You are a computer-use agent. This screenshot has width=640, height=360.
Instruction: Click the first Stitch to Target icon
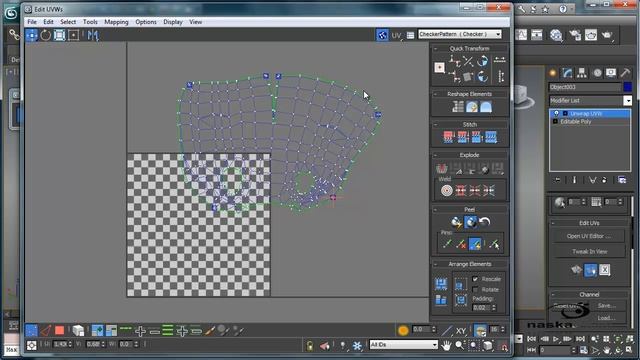click(448, 137)
